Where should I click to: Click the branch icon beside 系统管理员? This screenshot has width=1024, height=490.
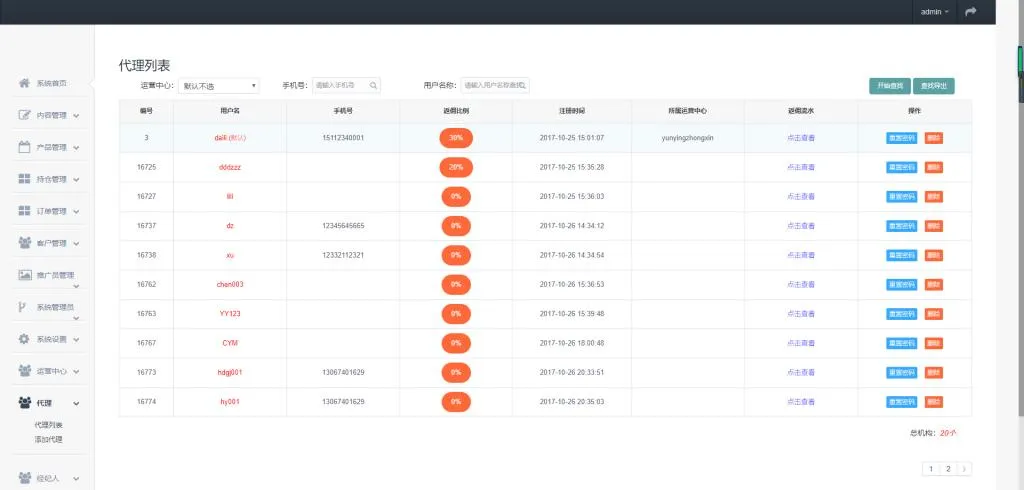coord(23,307)
